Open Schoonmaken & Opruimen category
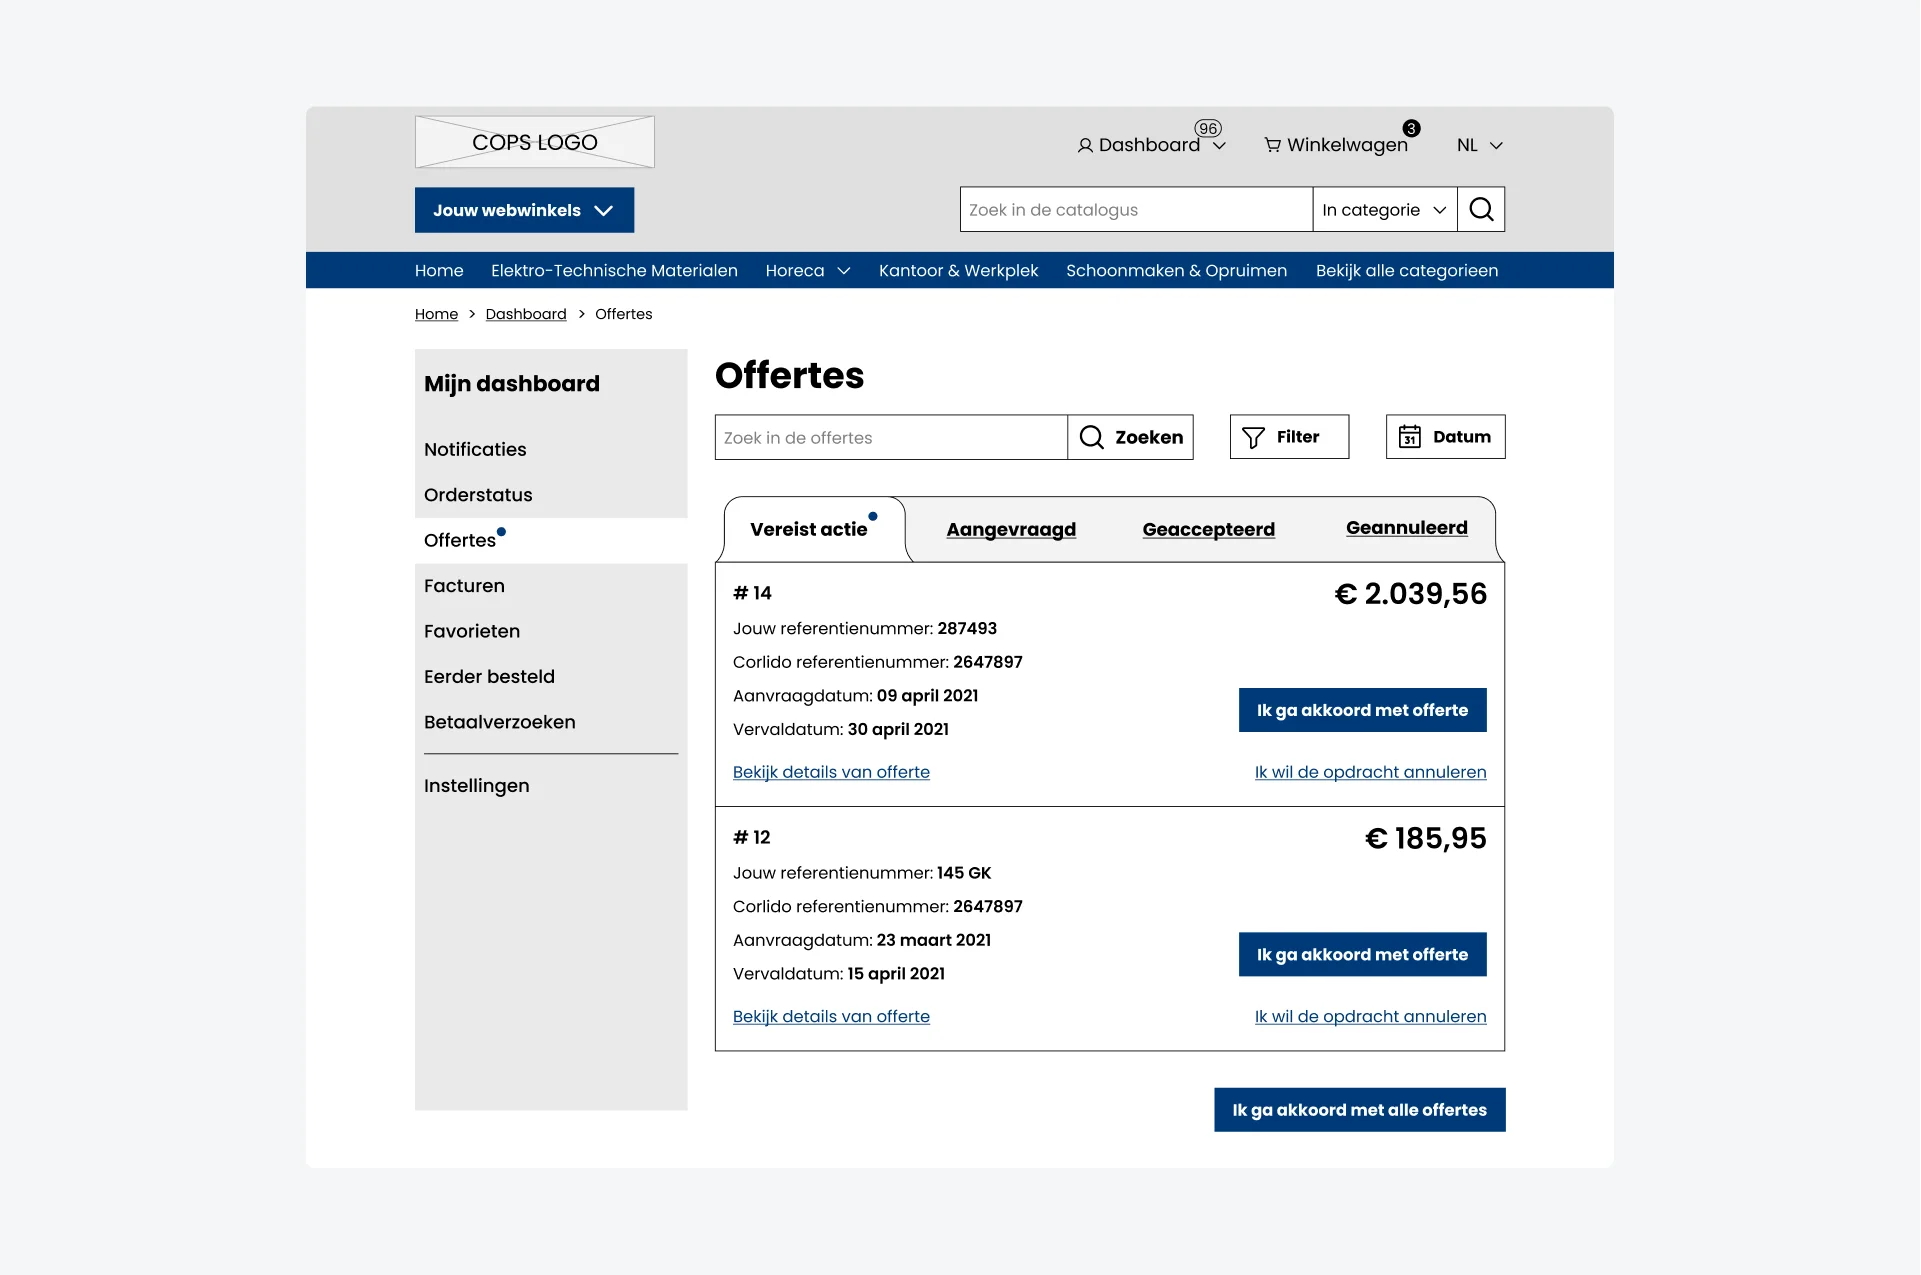 (1176, 271)
